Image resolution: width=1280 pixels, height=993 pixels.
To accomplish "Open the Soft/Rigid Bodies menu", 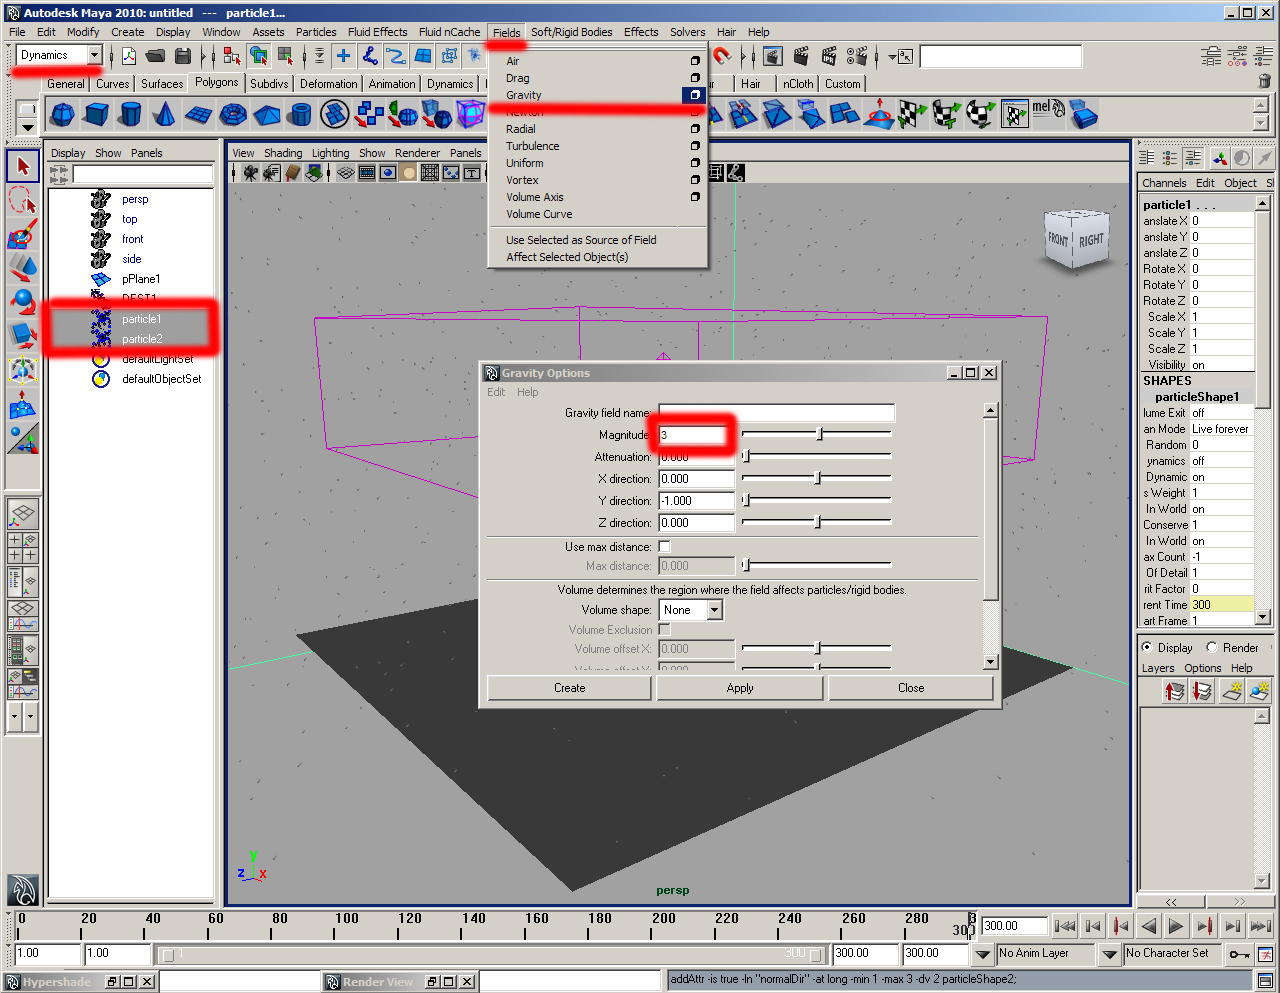I will click(x=571, y=32).
